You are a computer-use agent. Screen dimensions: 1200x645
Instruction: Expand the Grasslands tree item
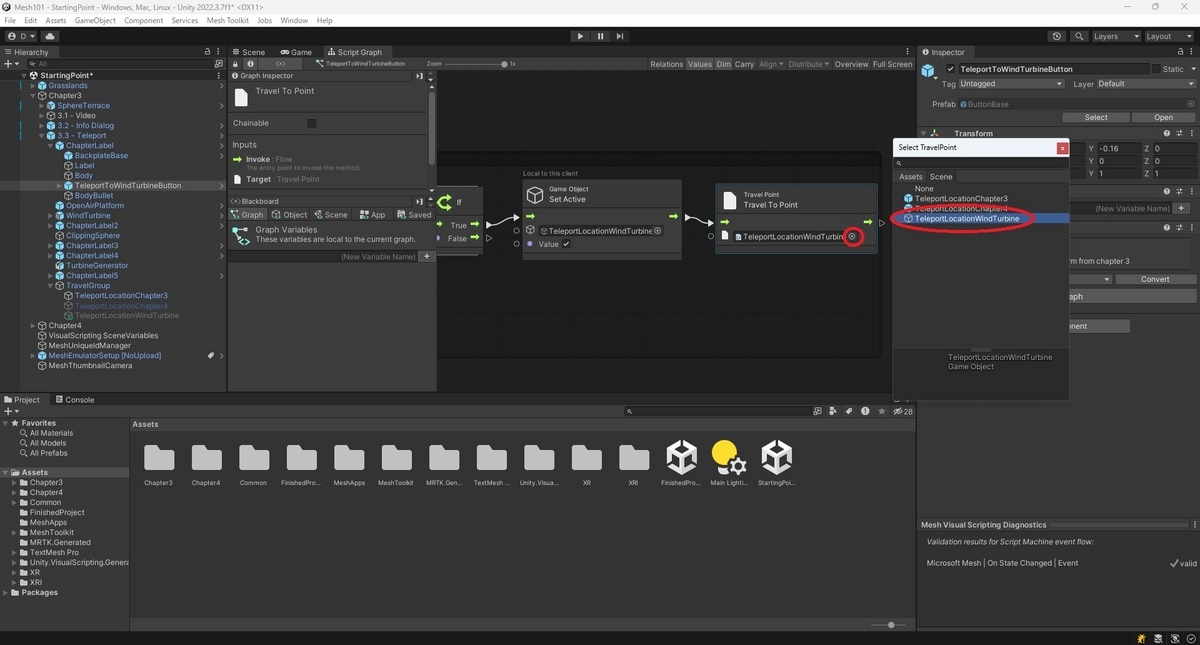click(33, 86)
